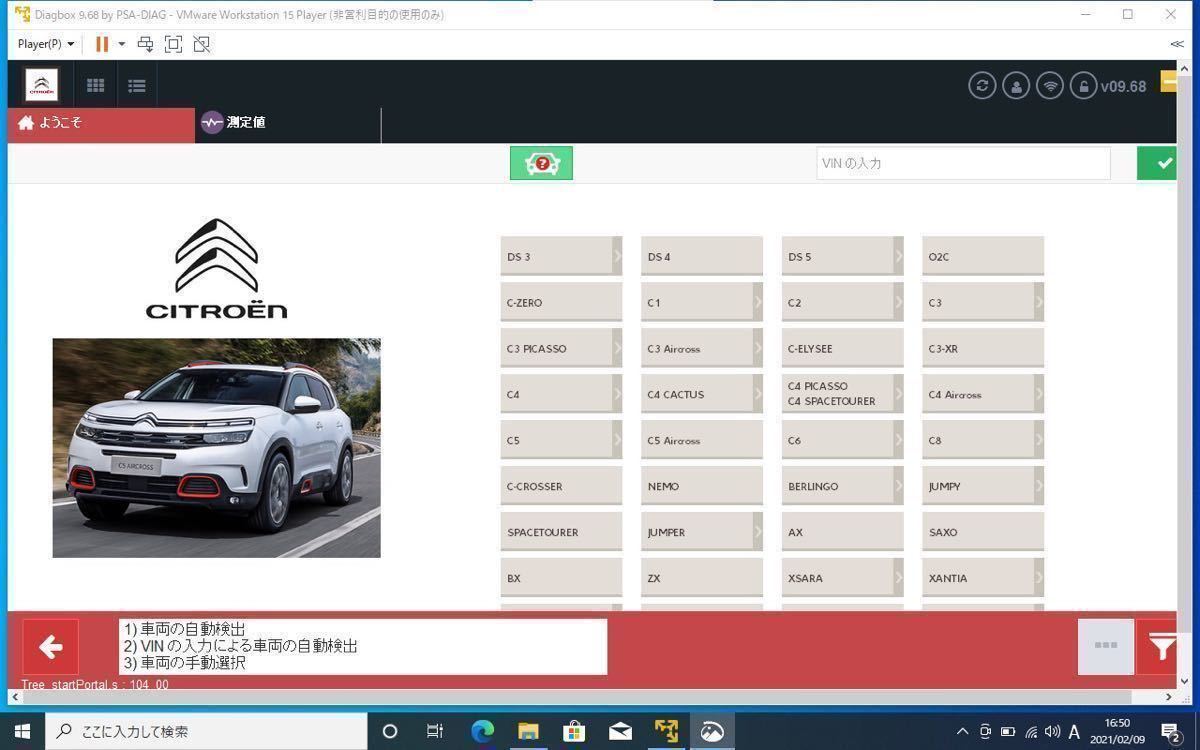Open the grid apps view icon
1200x750 pixels.
pos(96,86)
